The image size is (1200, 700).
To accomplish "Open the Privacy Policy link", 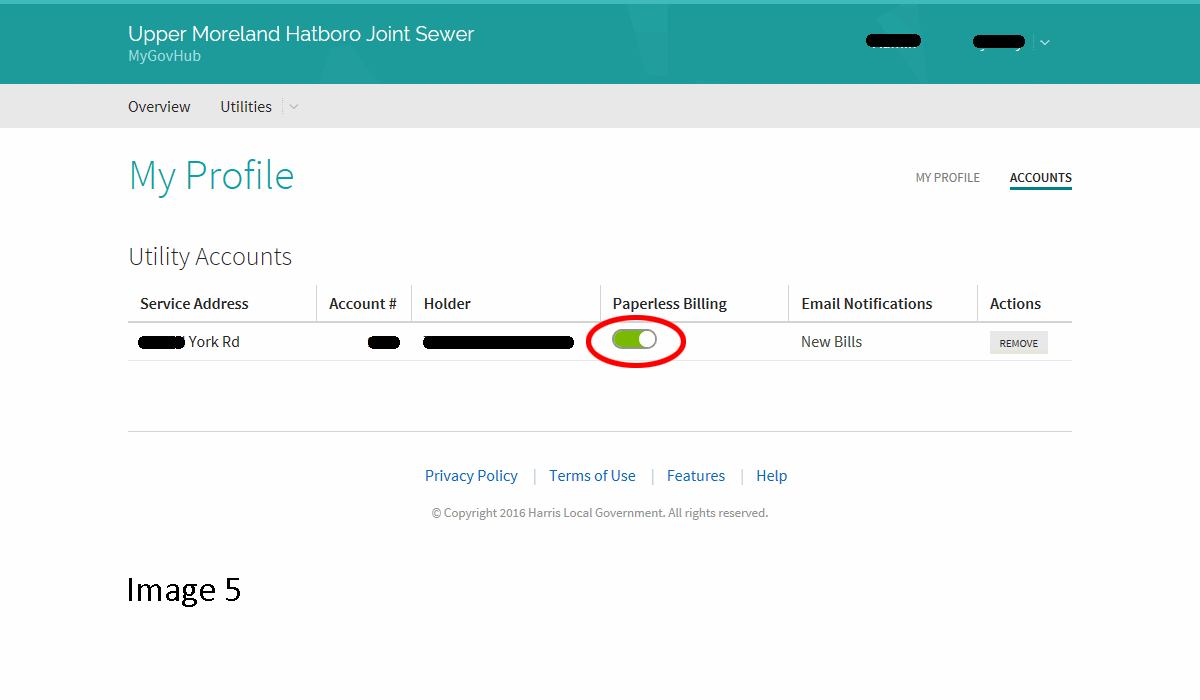I will [x=471, y=476].
